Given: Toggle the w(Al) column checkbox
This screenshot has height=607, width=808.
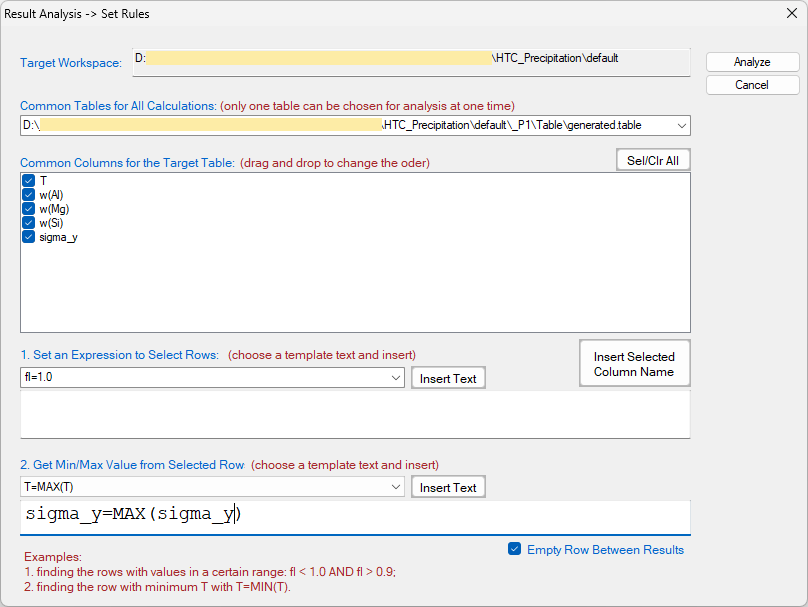Looking at the screenshot, I should [29, 195].
